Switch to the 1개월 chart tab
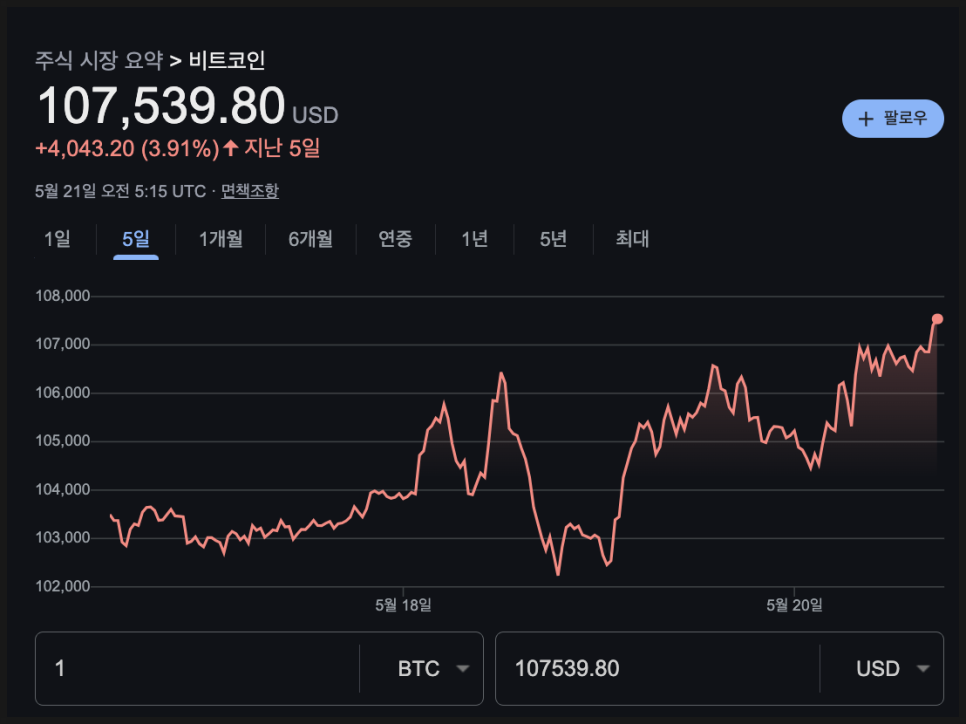Screen dimensions: 966x724 click(x=221, y=239)
